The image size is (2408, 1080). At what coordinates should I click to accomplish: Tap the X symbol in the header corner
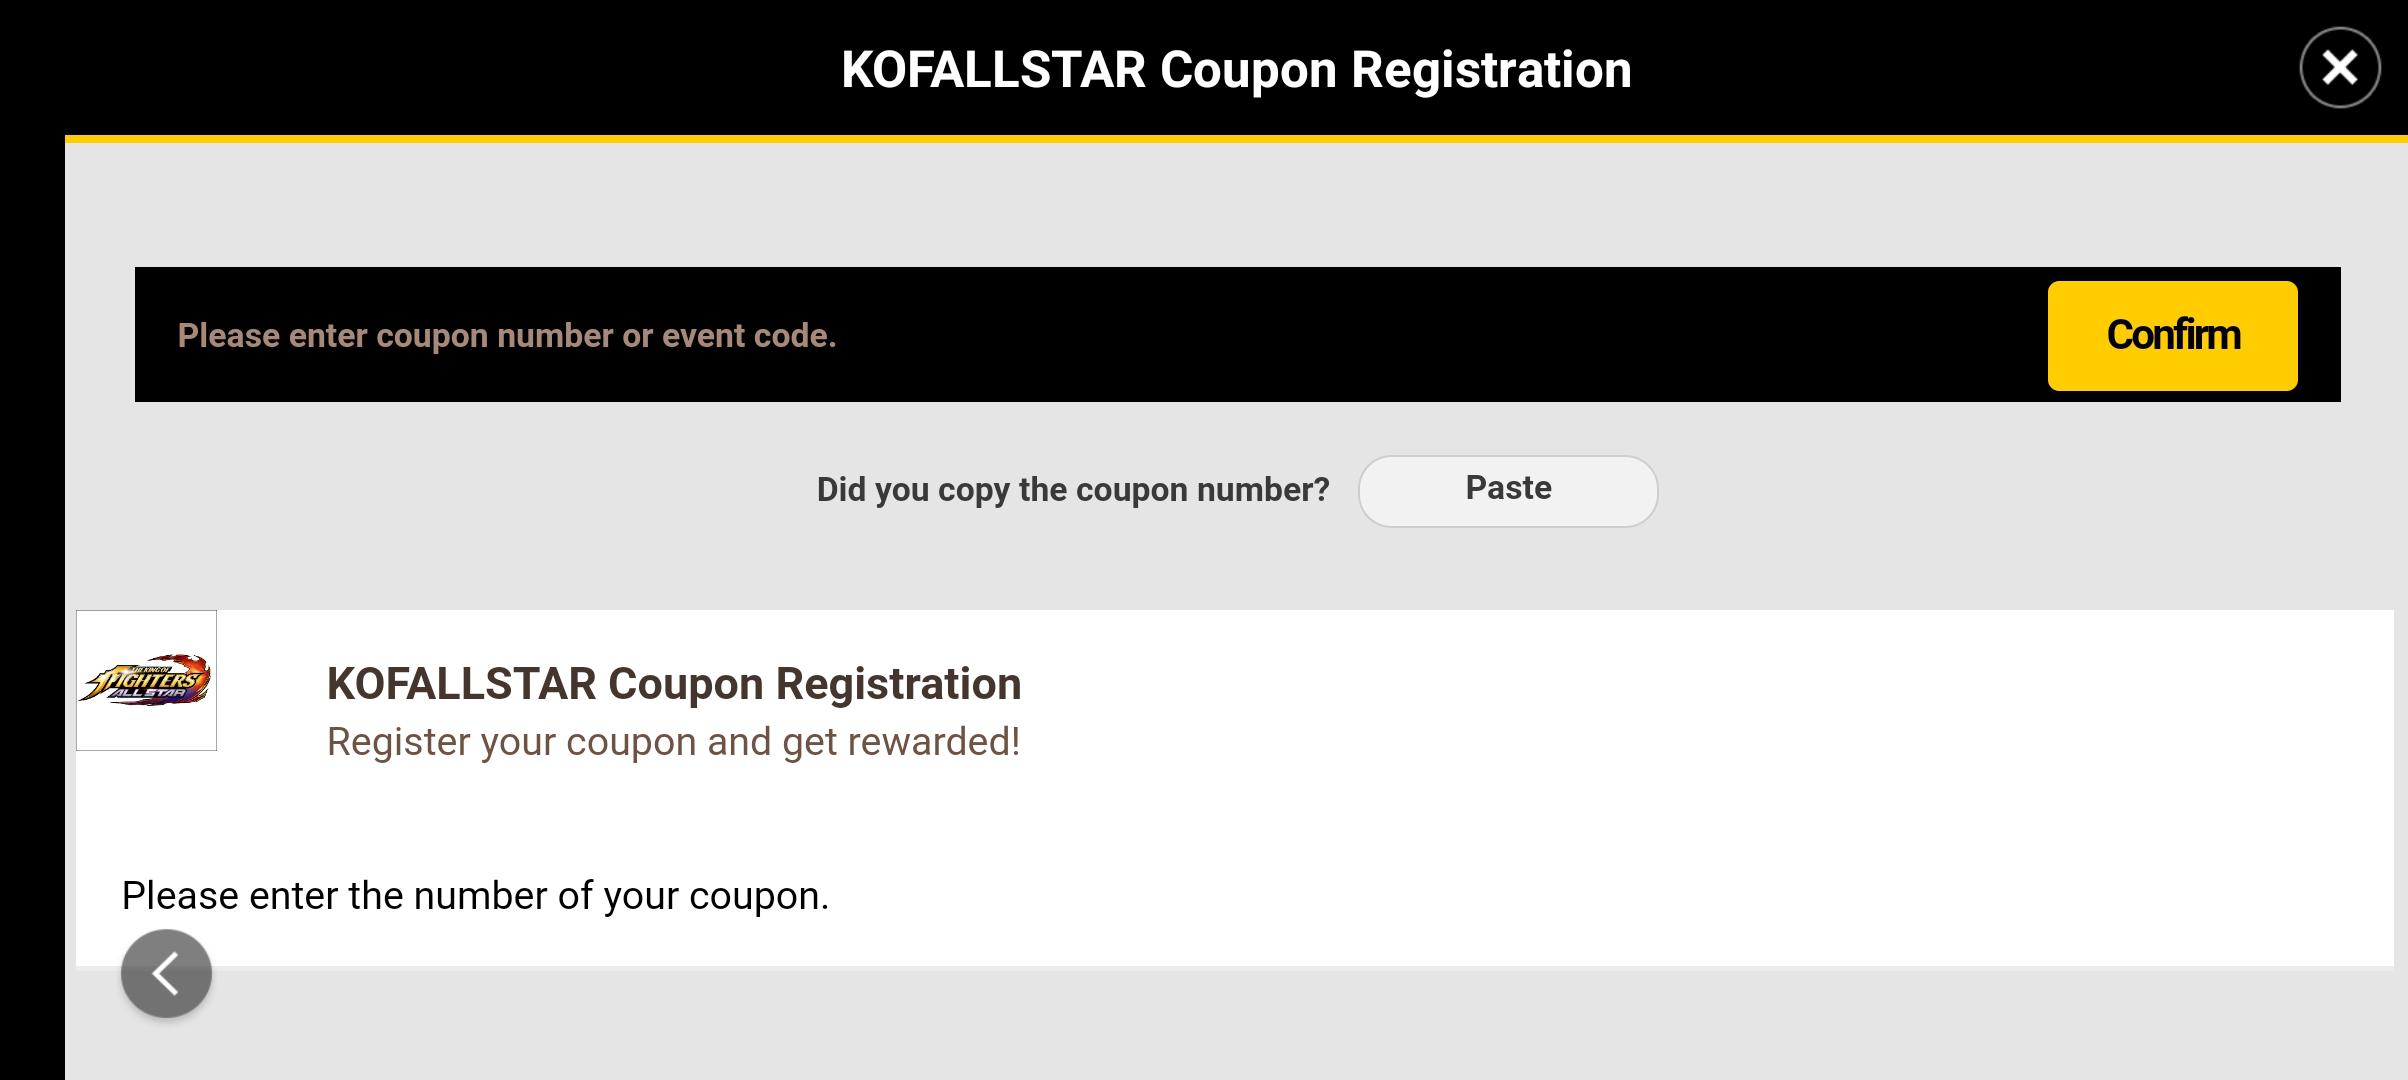pos(2339,68)
